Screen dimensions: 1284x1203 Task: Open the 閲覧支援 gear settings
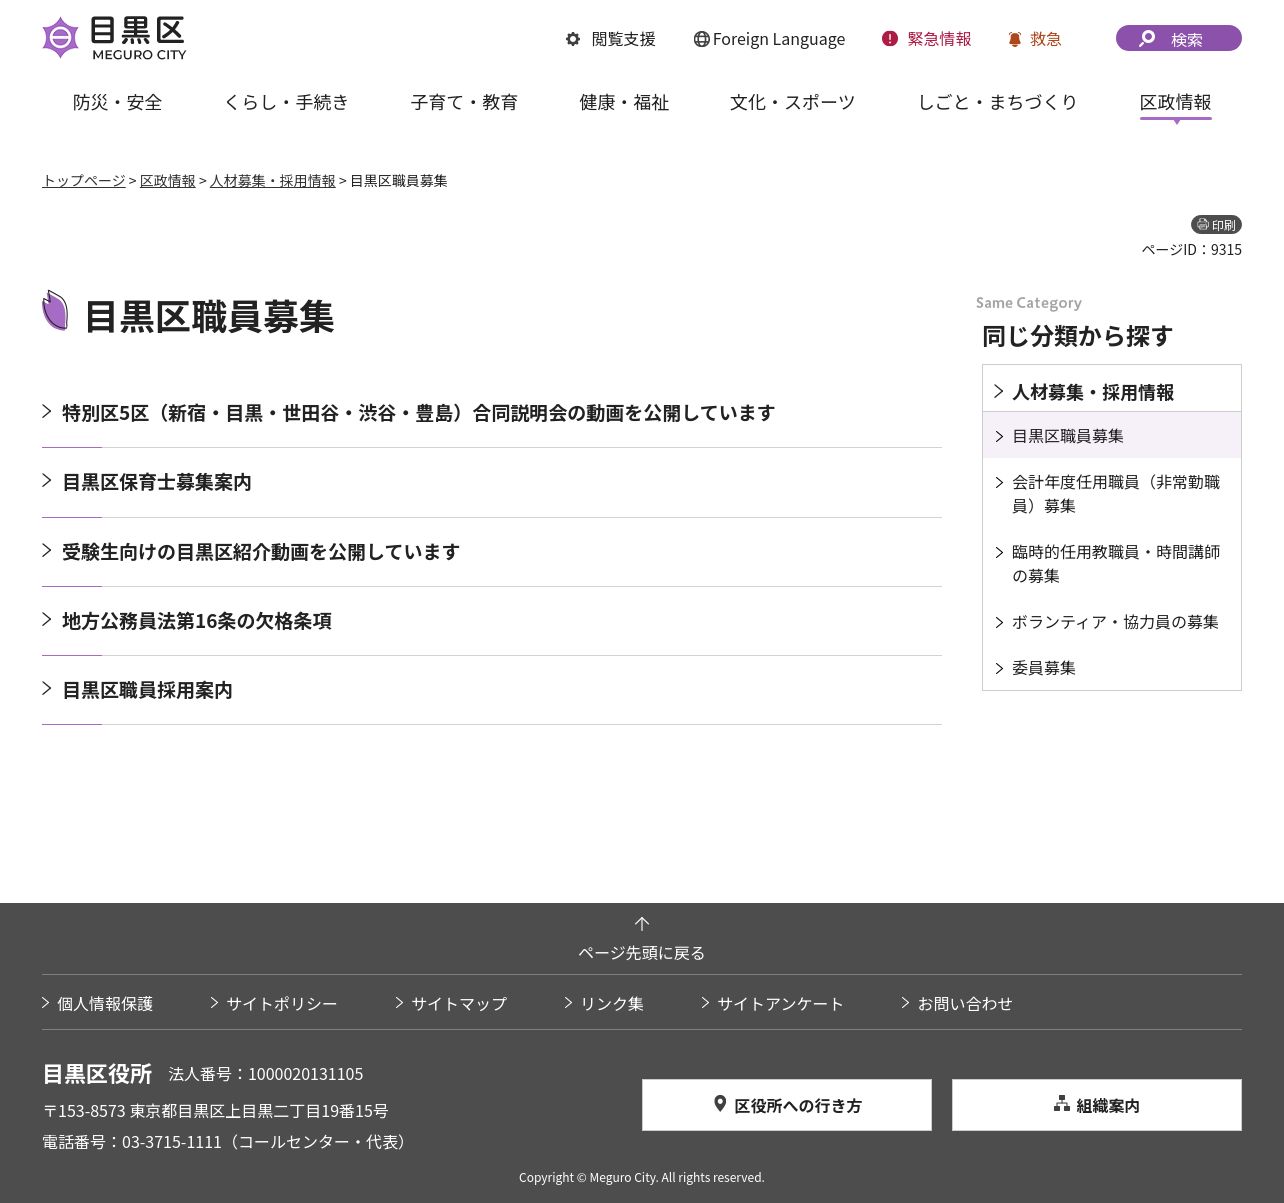tap(573, 39)
